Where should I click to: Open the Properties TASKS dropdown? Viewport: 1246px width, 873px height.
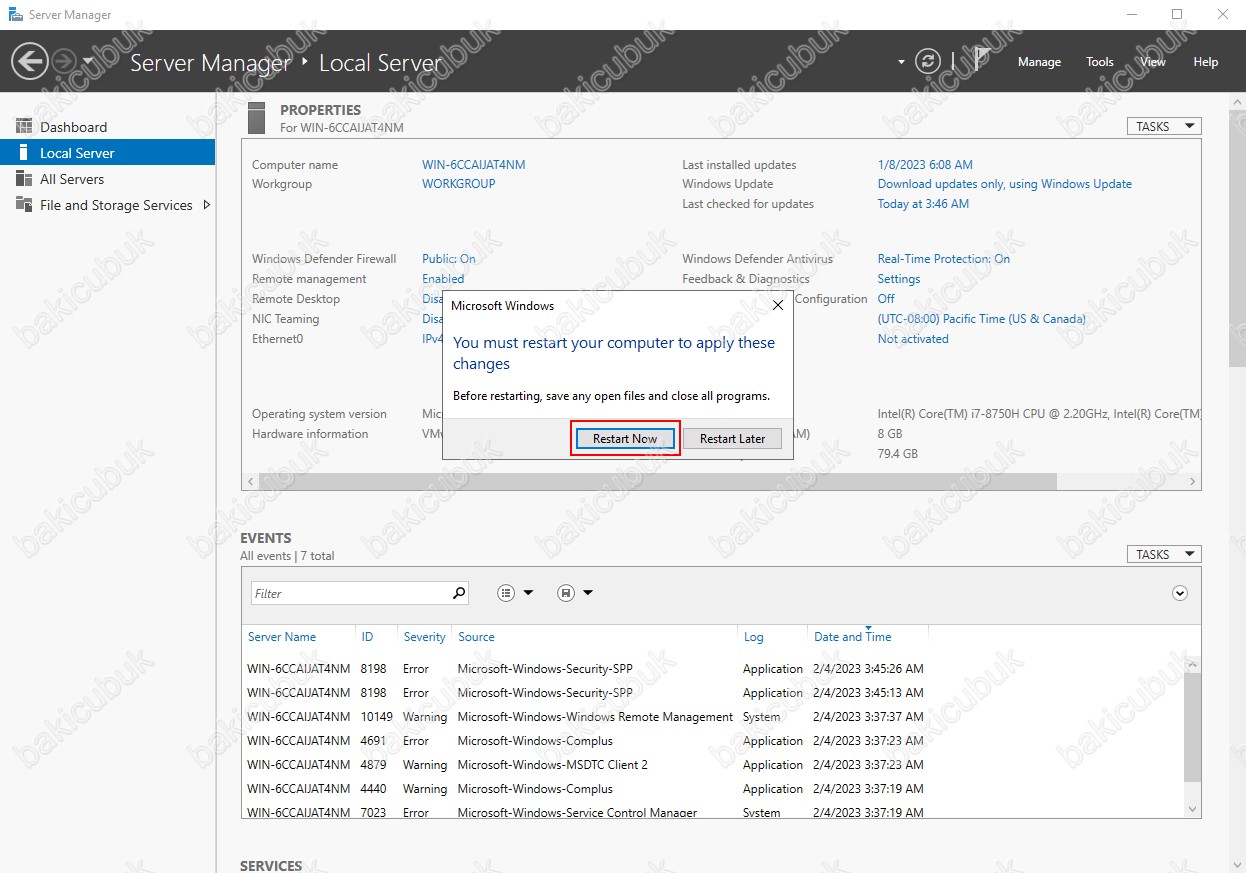coord(1164,127)
